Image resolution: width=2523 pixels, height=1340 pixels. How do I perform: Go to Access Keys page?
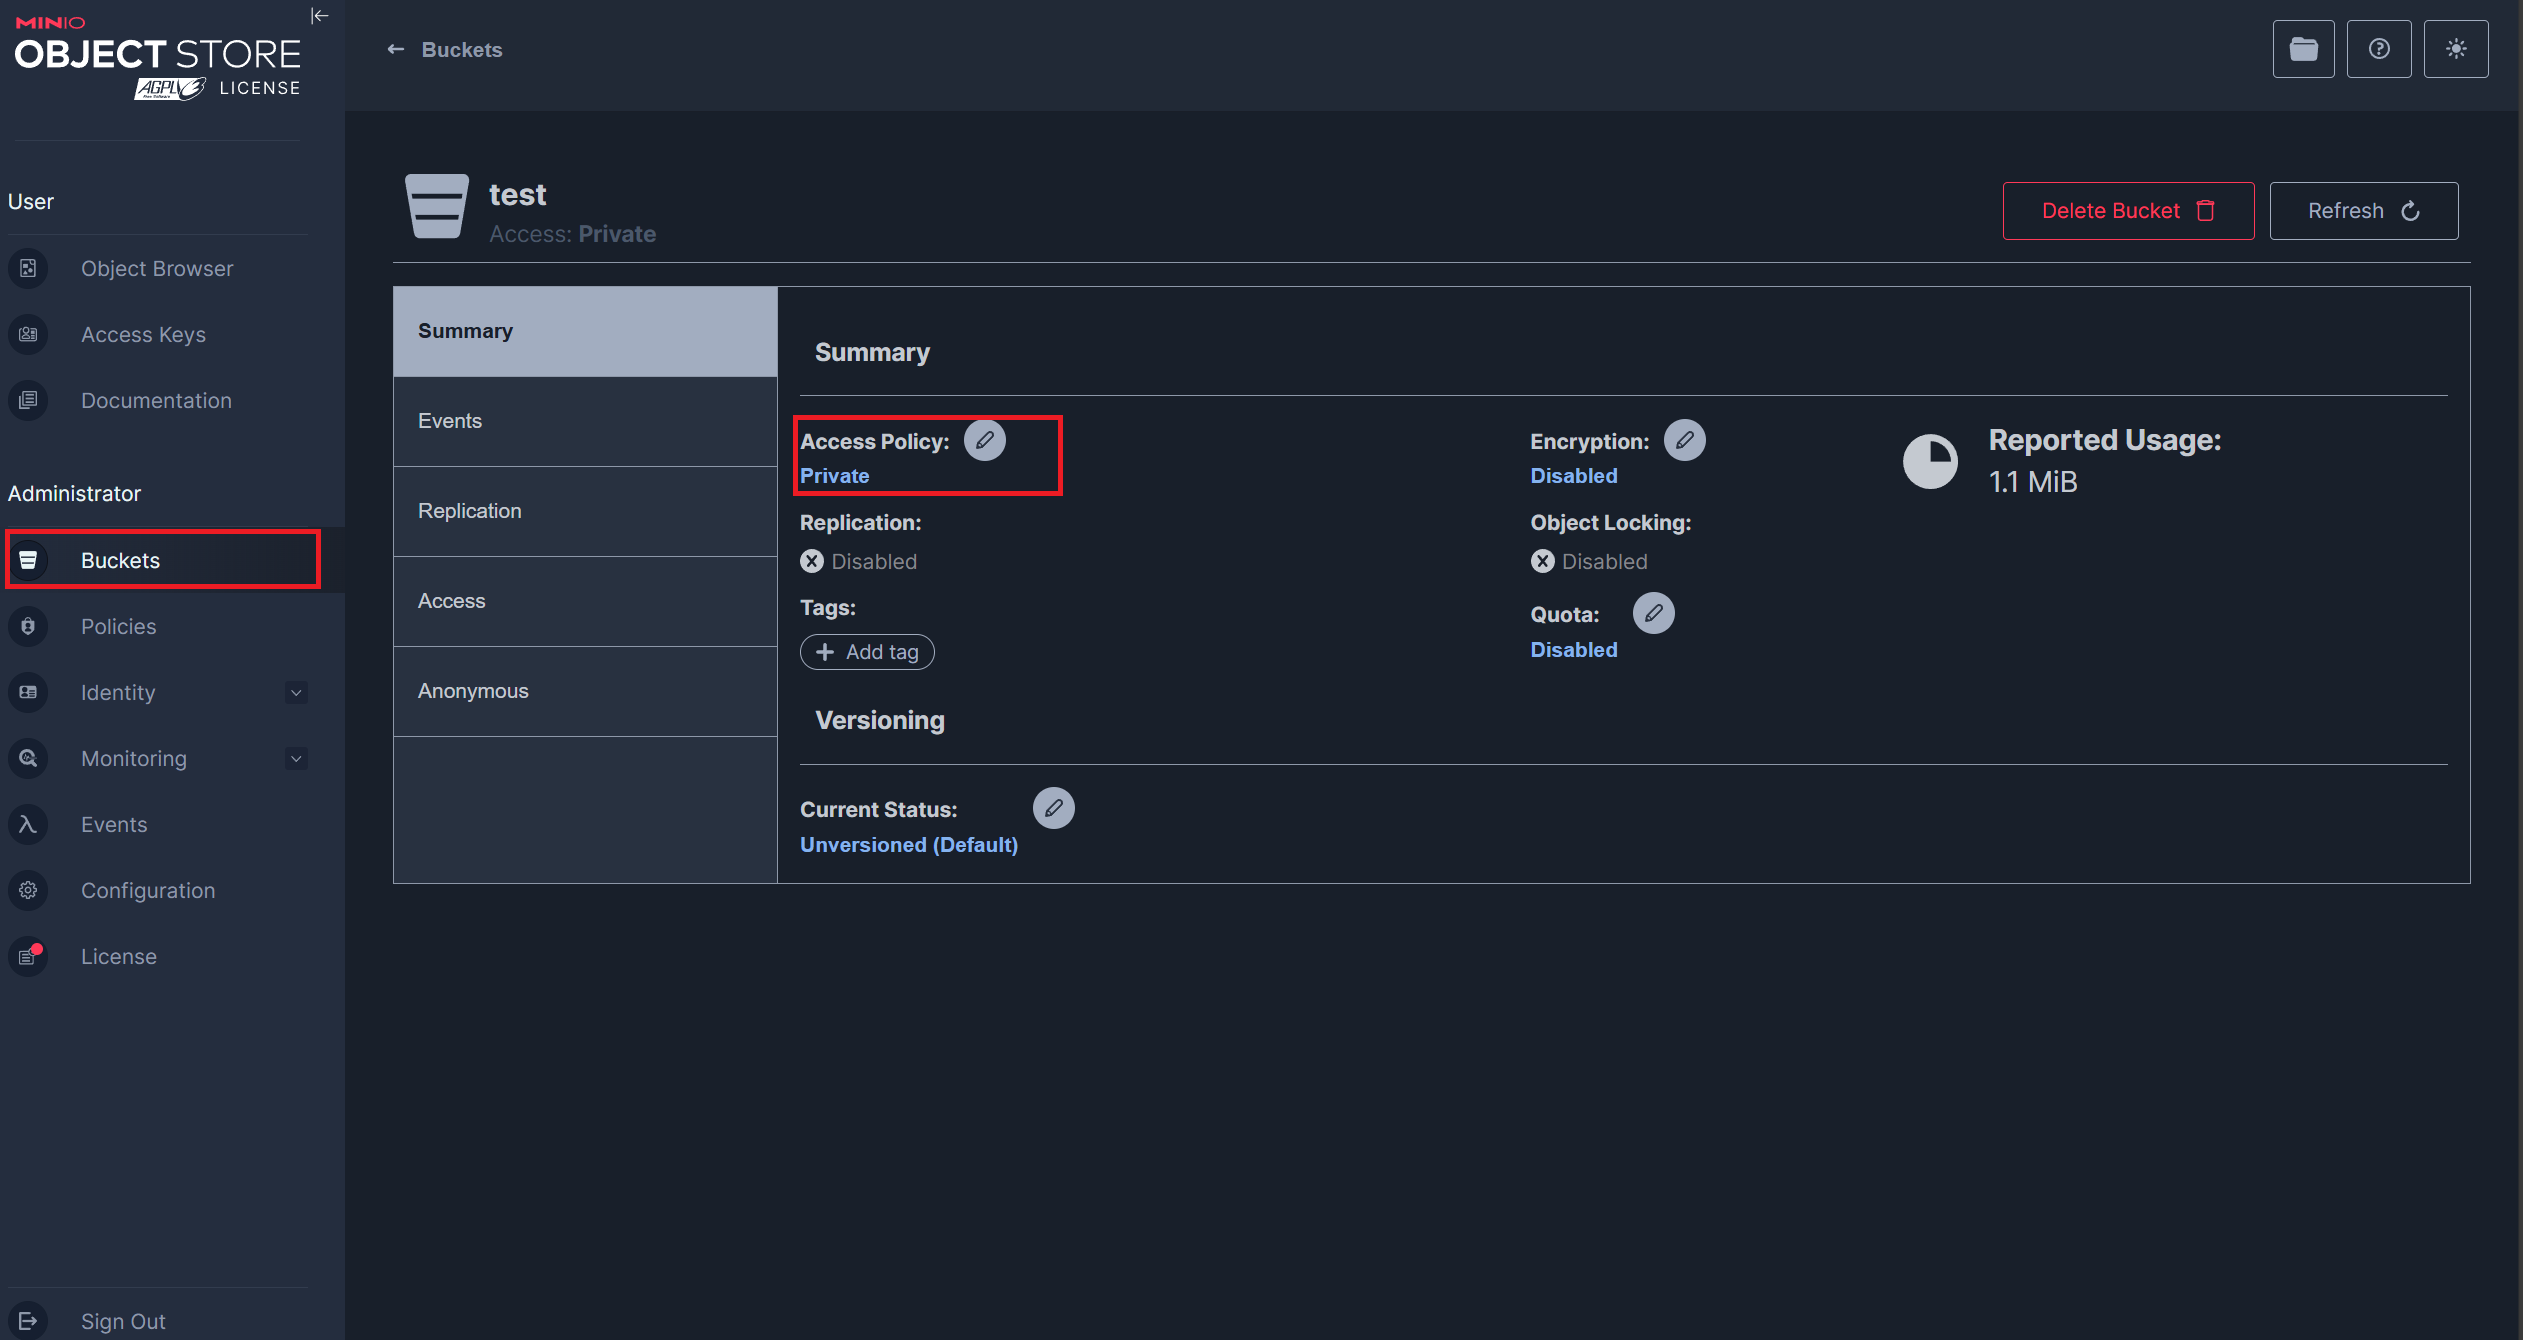(x=143, y=334)
